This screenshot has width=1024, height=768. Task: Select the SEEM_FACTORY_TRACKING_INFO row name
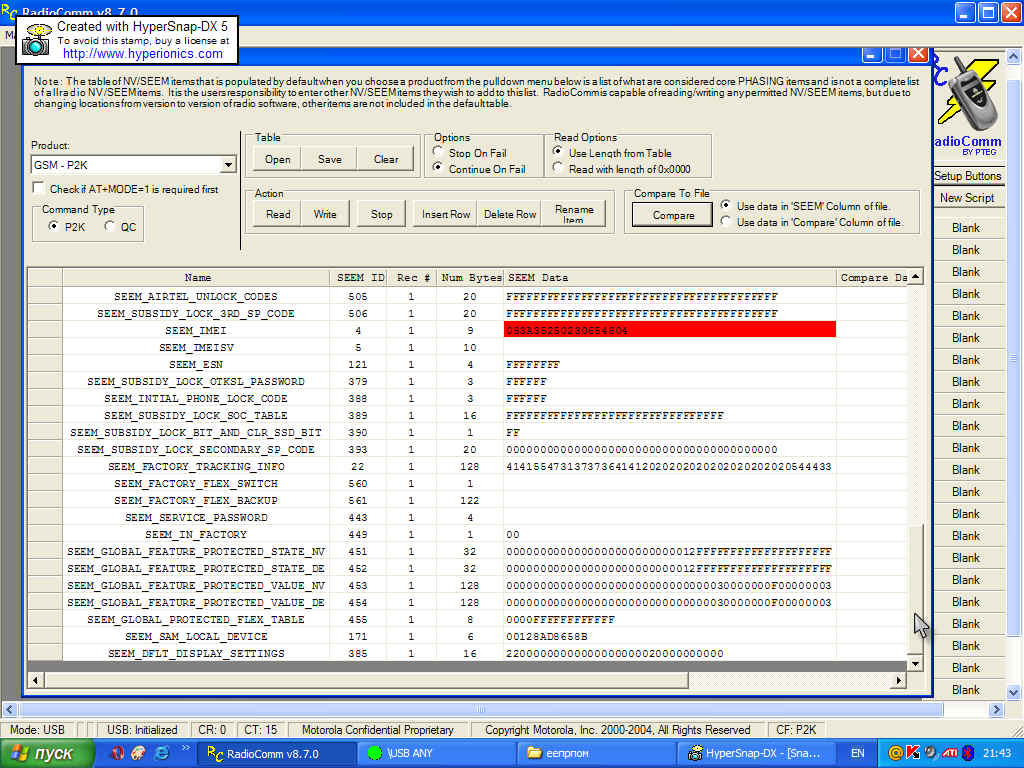click(196, 466)
